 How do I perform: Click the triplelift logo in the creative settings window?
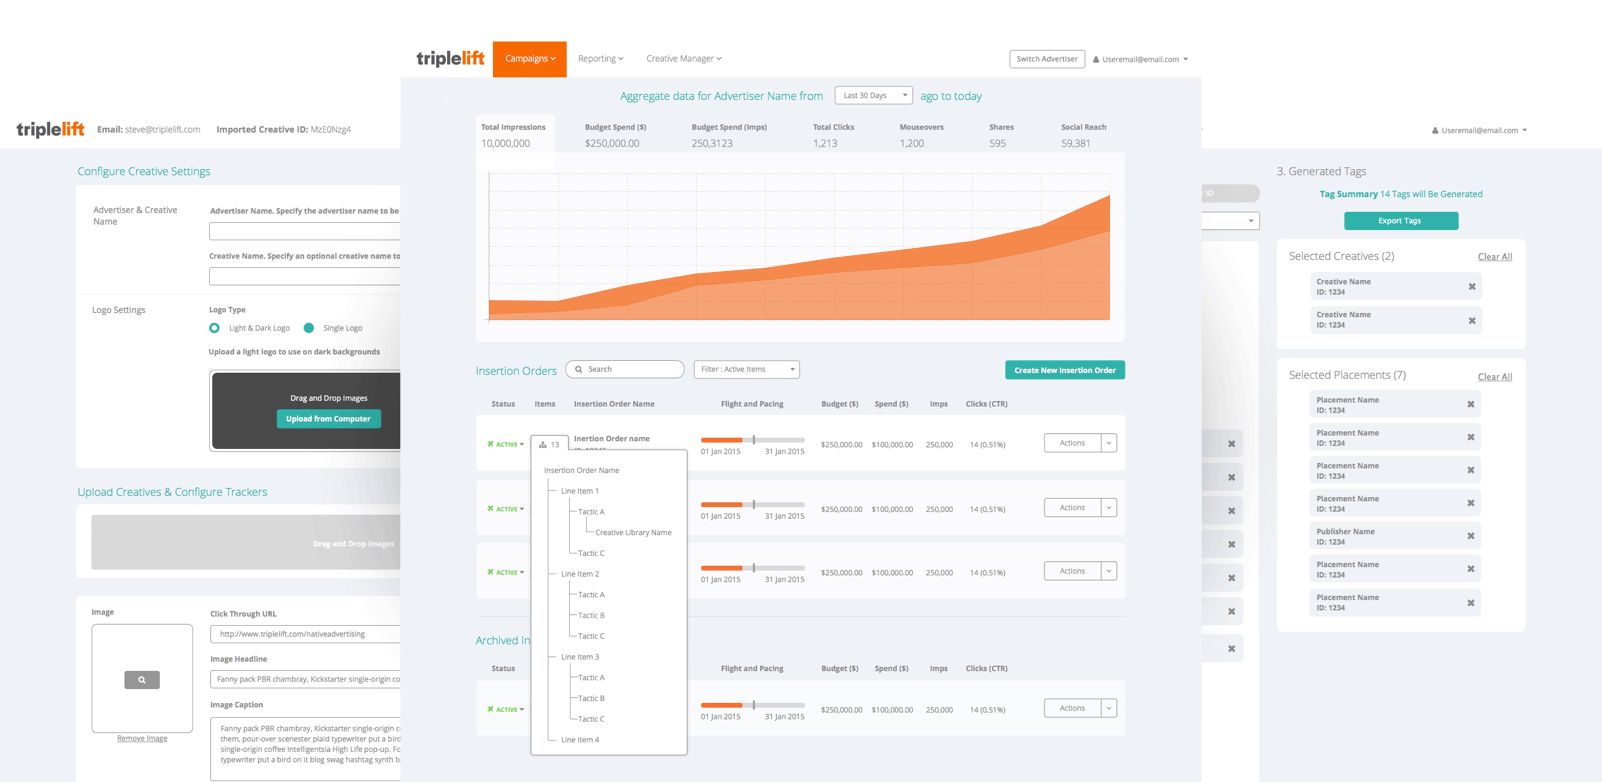point(50,129)
